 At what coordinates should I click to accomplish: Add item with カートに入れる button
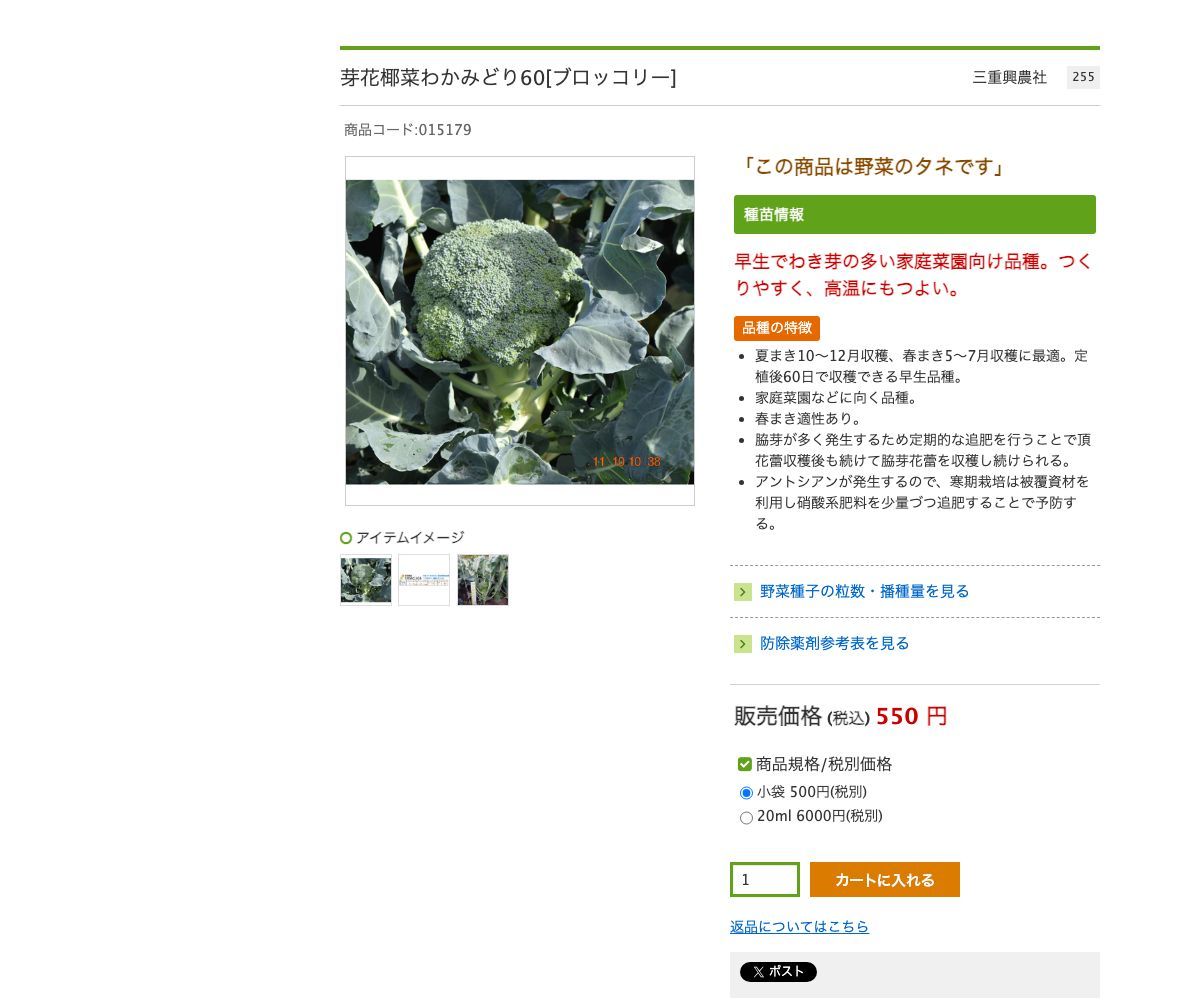point(885,880)
